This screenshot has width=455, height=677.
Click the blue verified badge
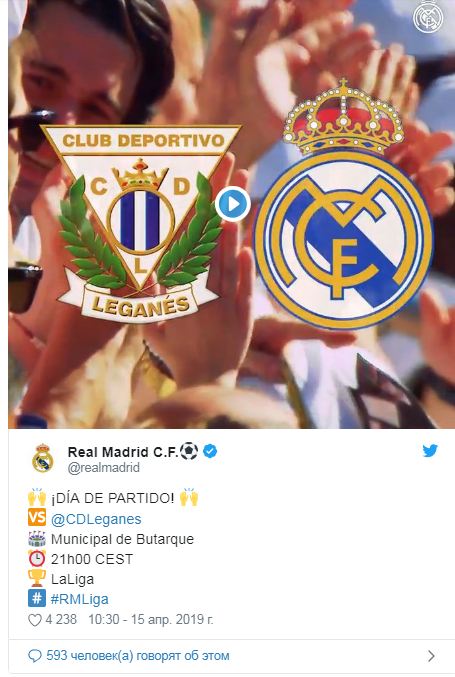(210, 452)
